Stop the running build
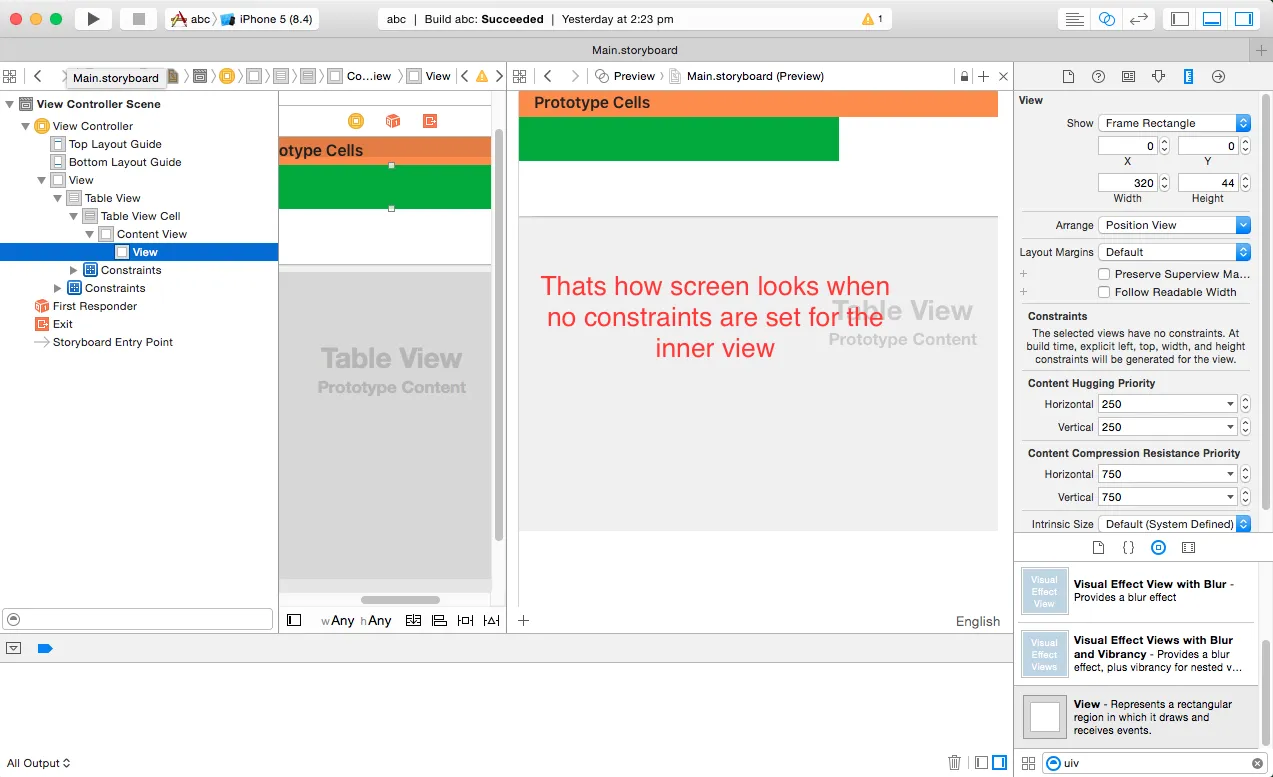This screenshot has width=1273, height=777. [139, 19]
